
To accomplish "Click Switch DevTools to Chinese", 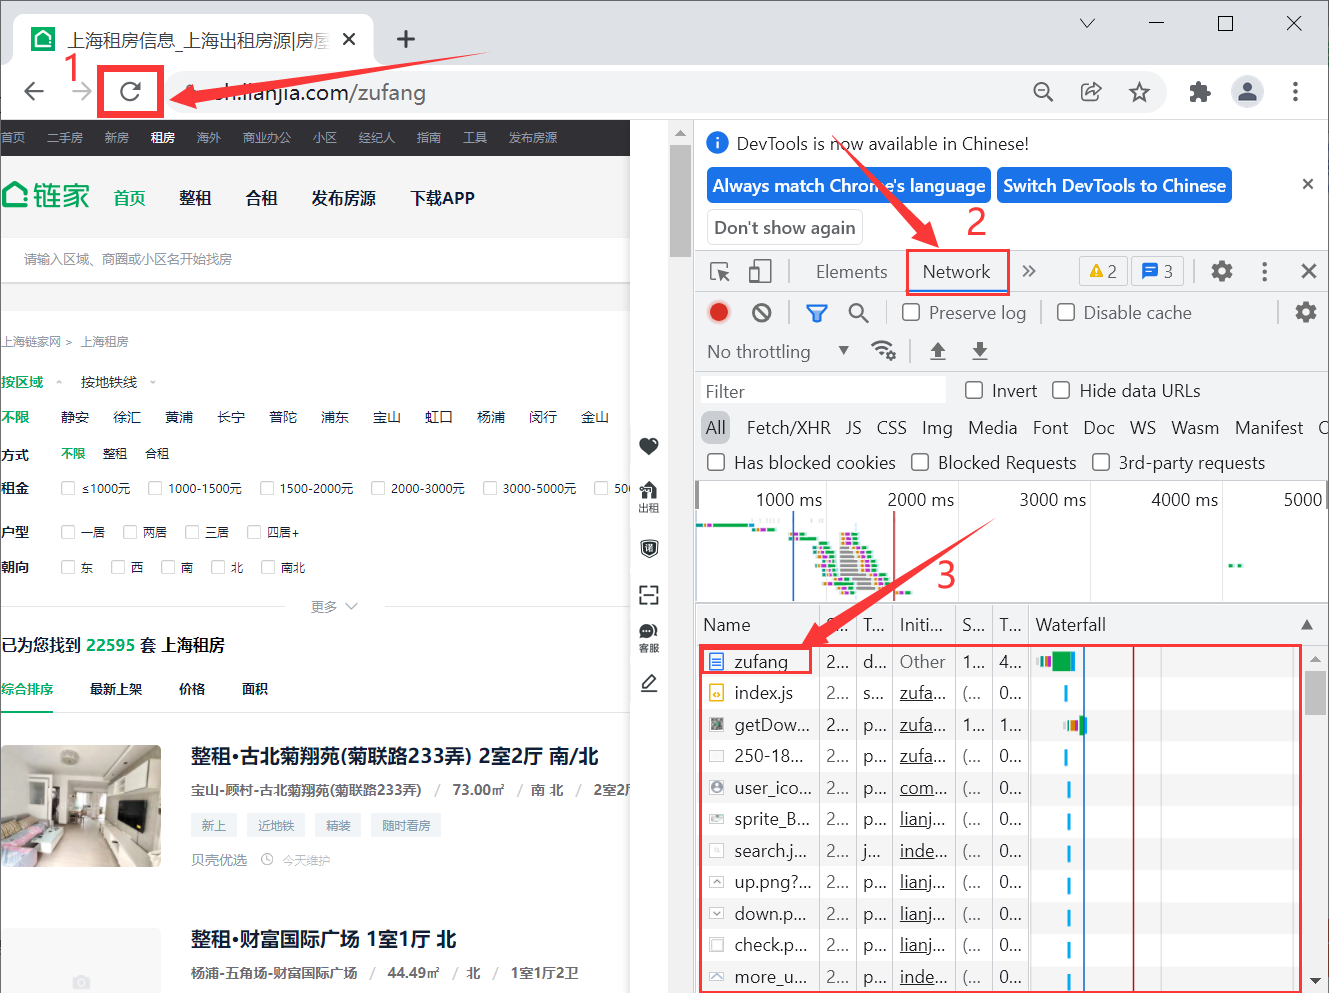I will (x=1114, y=185).
